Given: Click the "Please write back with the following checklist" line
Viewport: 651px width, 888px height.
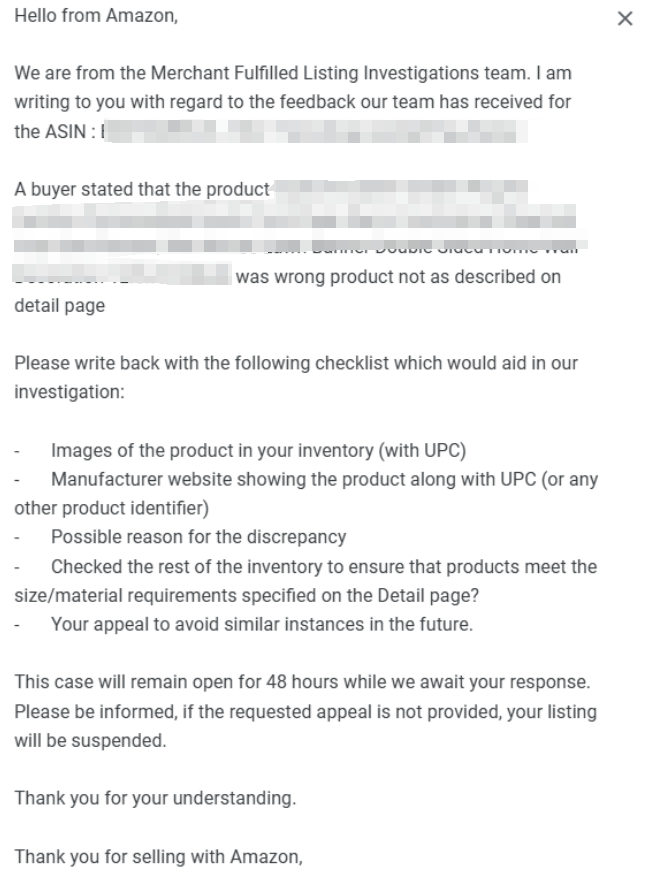Looking at the screenshot, I should tap(296, 364).
